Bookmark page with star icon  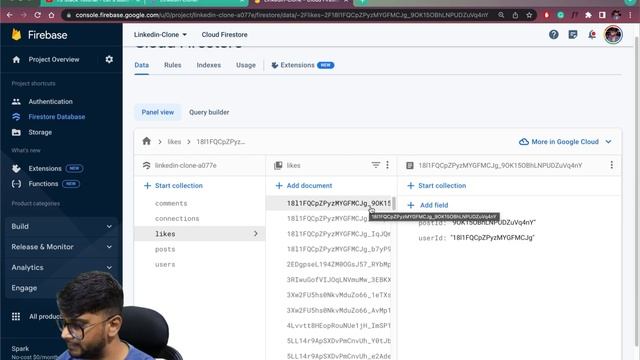pos(529,15)
